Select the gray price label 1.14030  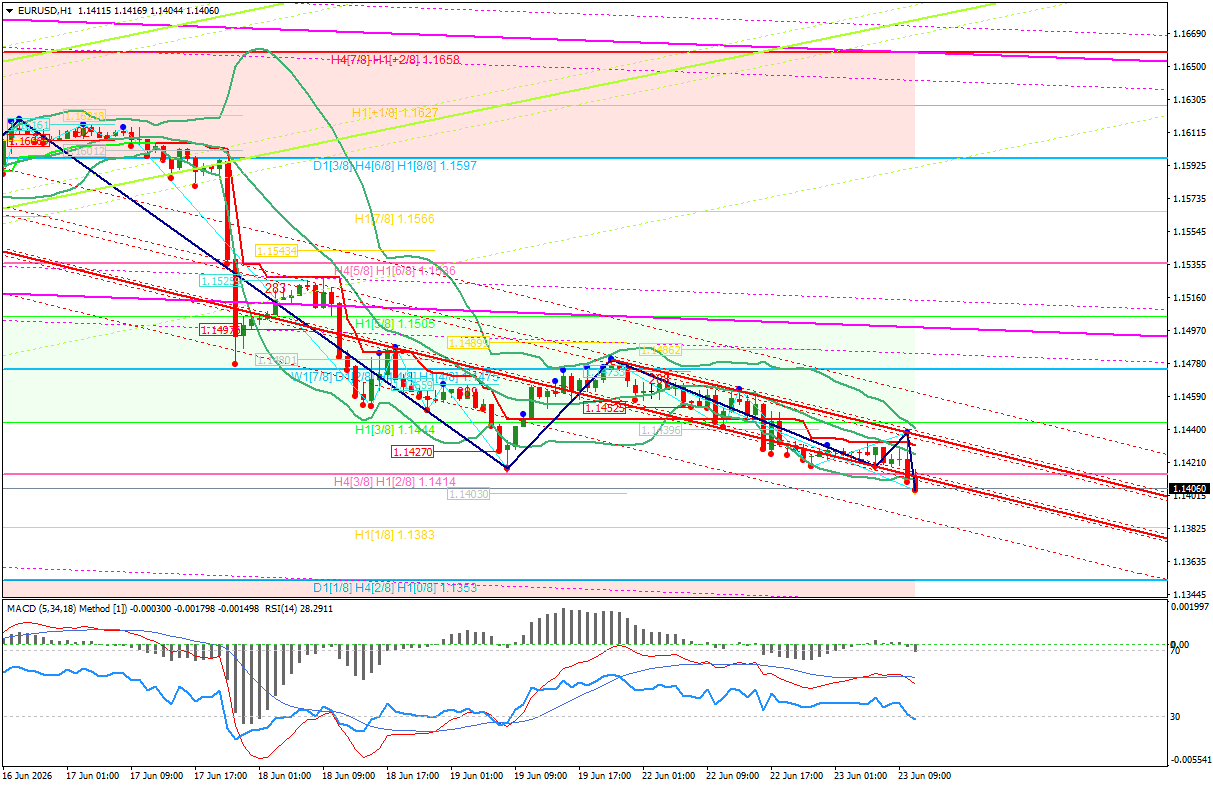[x=468, y=494]
